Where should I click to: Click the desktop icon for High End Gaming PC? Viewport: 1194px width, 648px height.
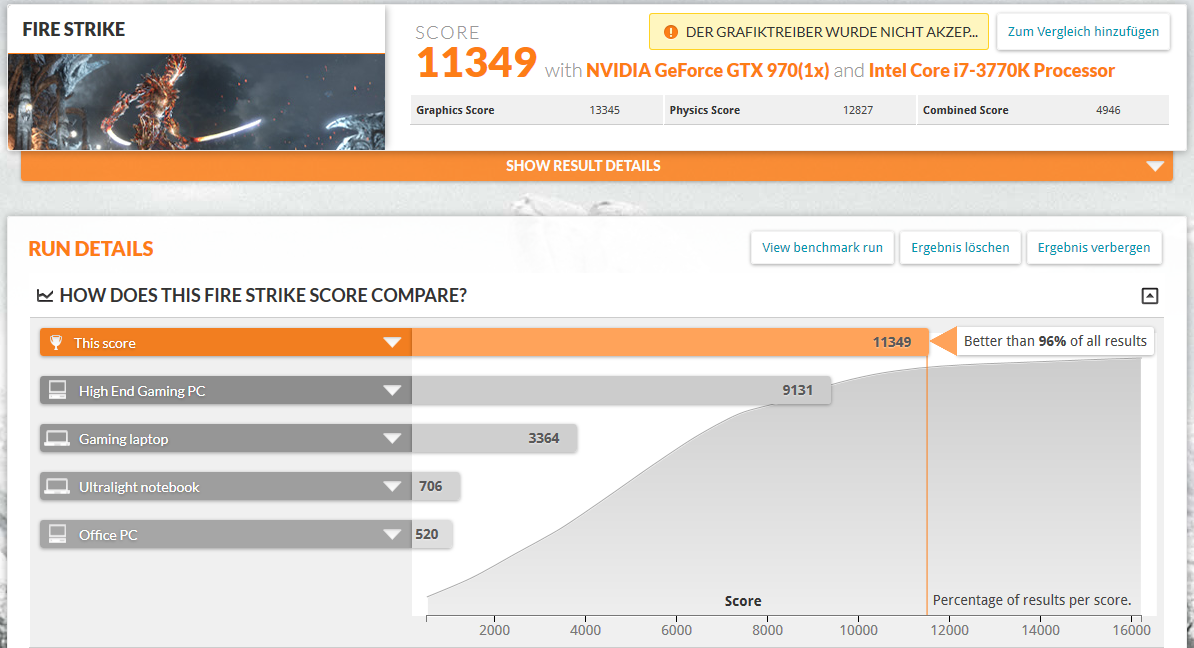click(x=57, y=390)
